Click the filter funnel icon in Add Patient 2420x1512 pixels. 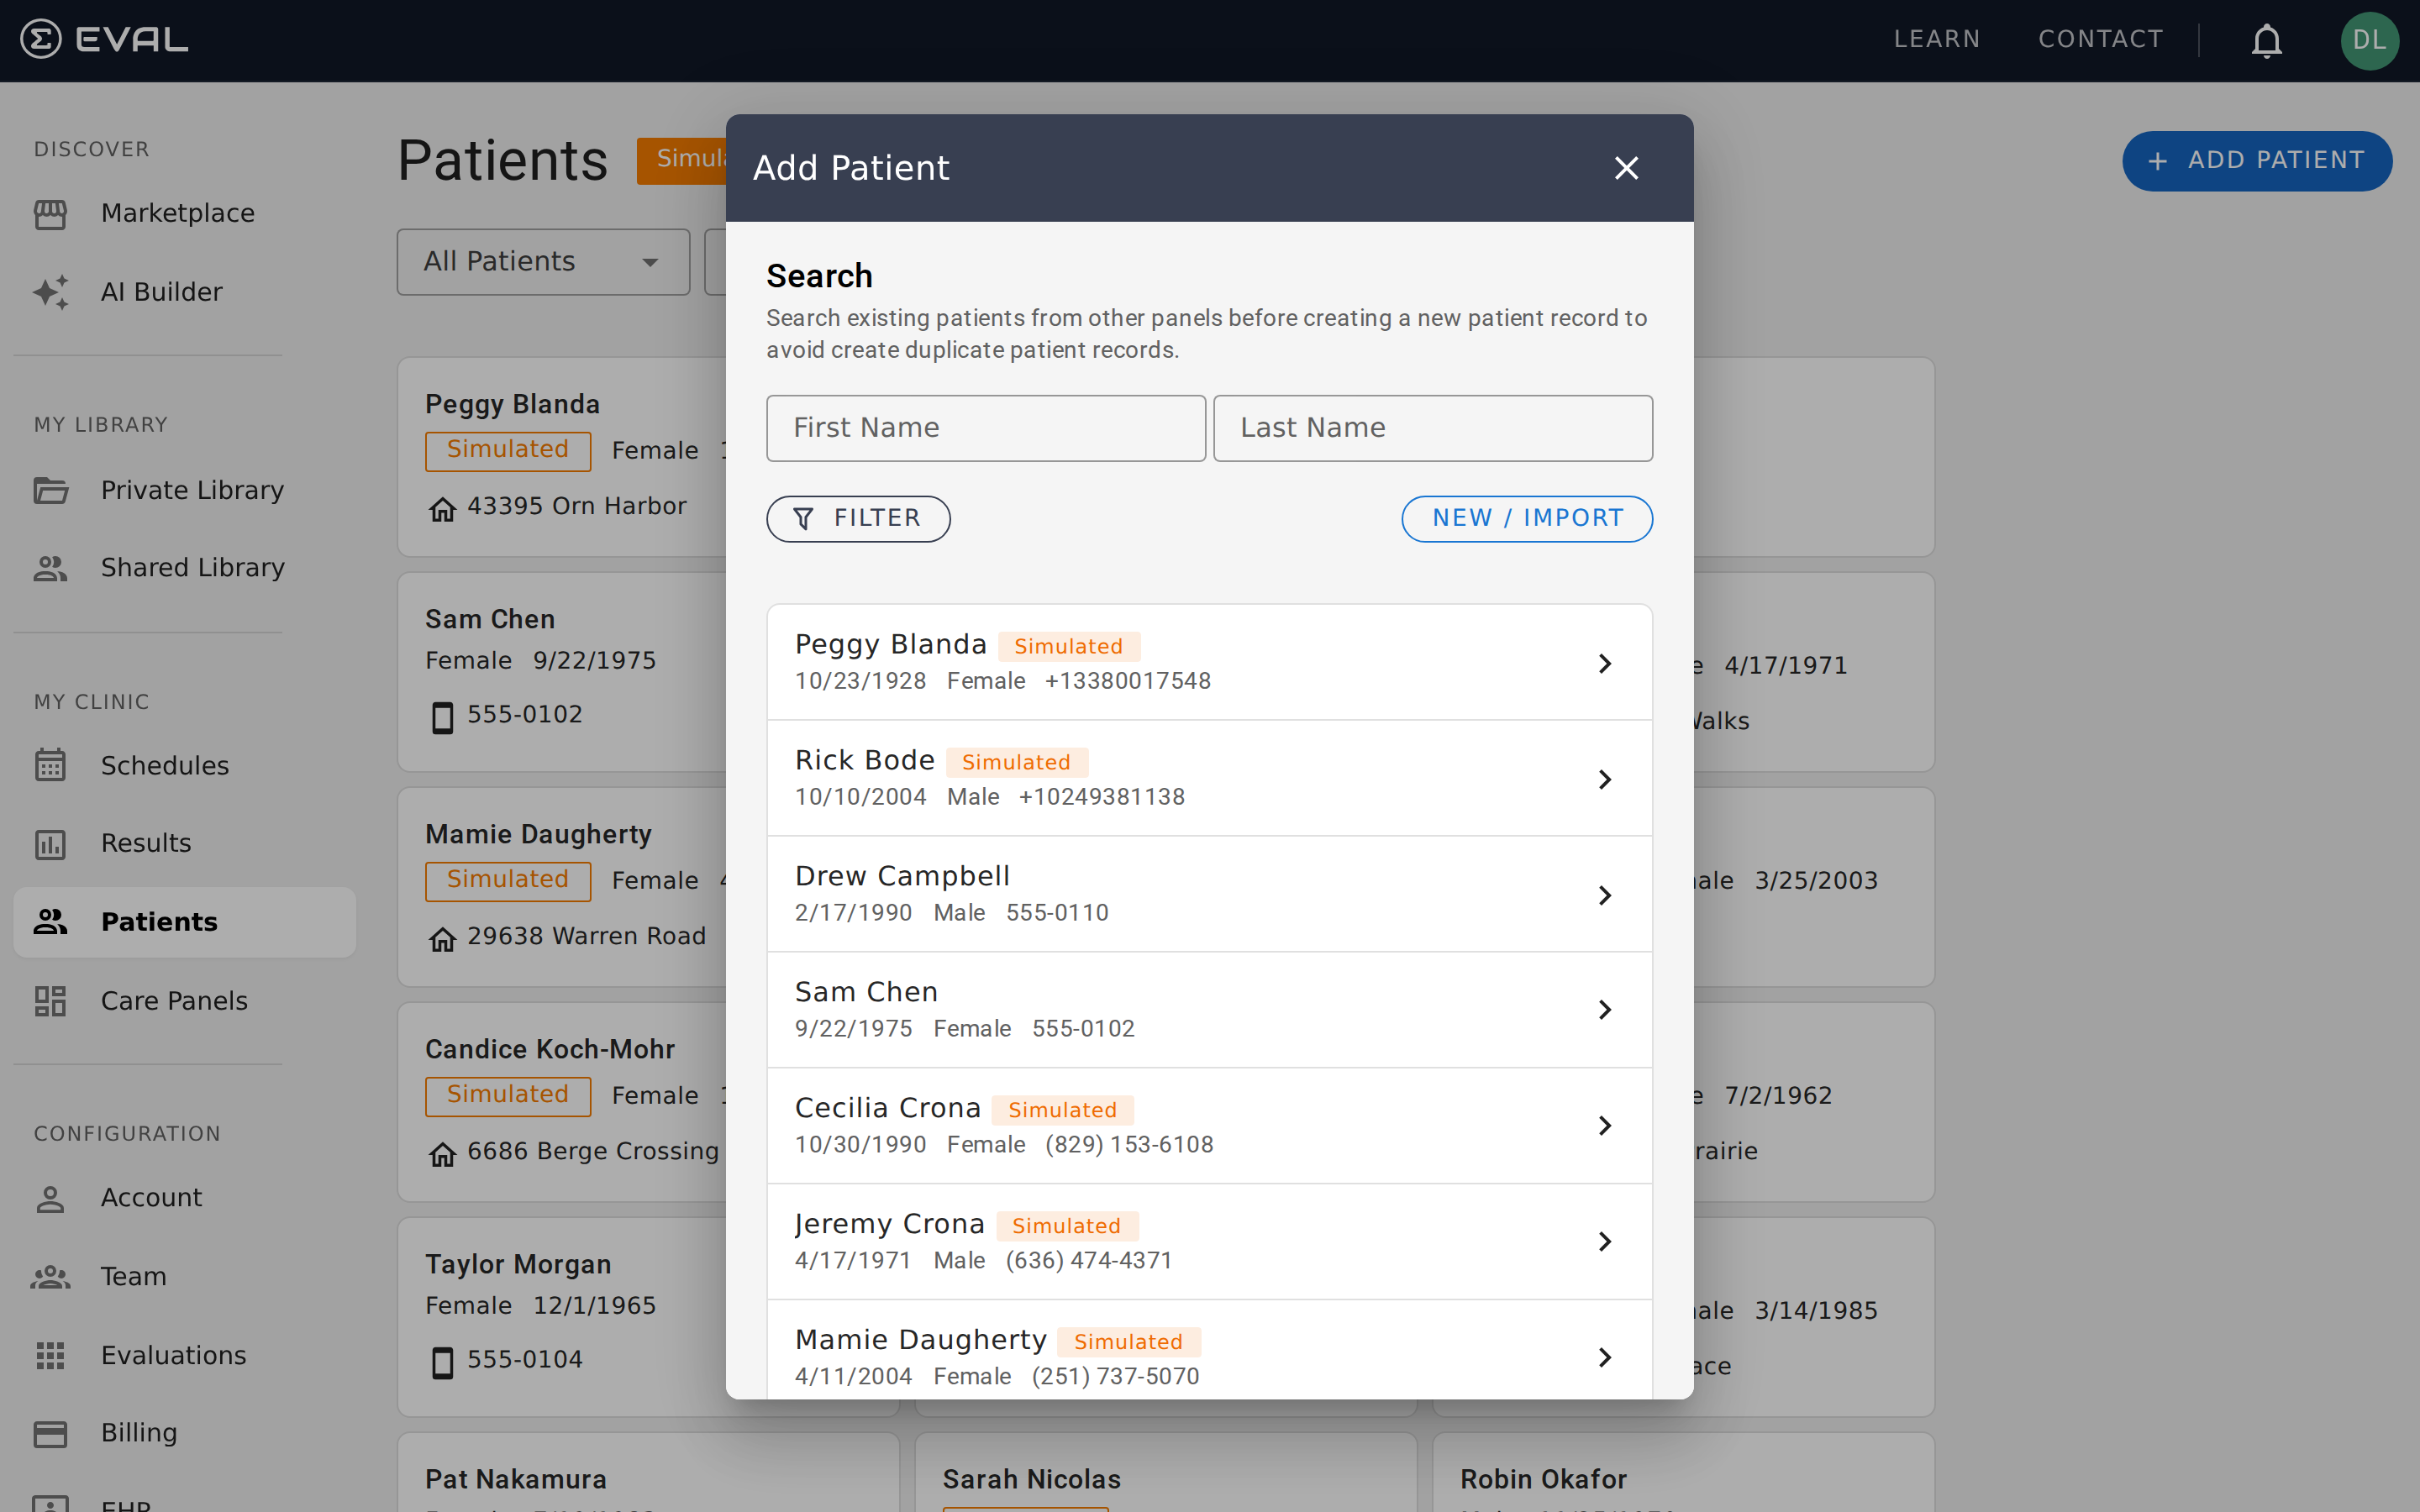pyautogui.click(x=806, y=518)
